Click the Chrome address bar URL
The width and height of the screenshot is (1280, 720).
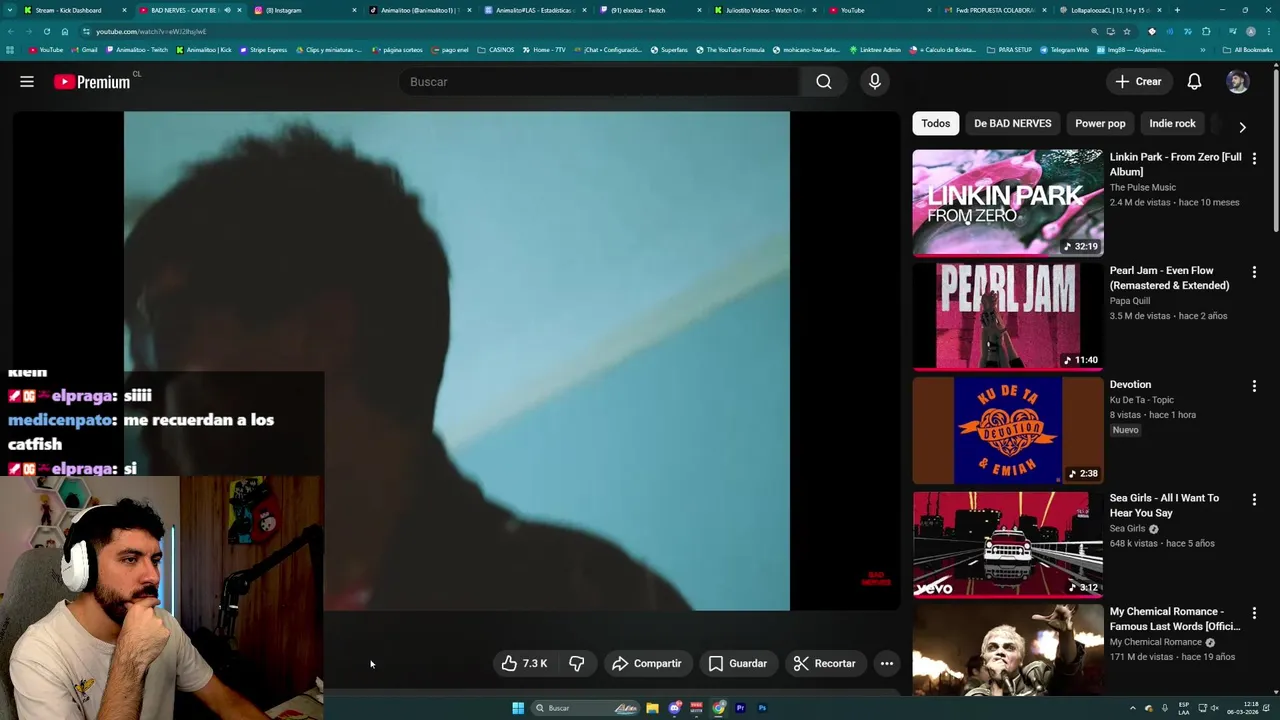(x=151, y=32)
